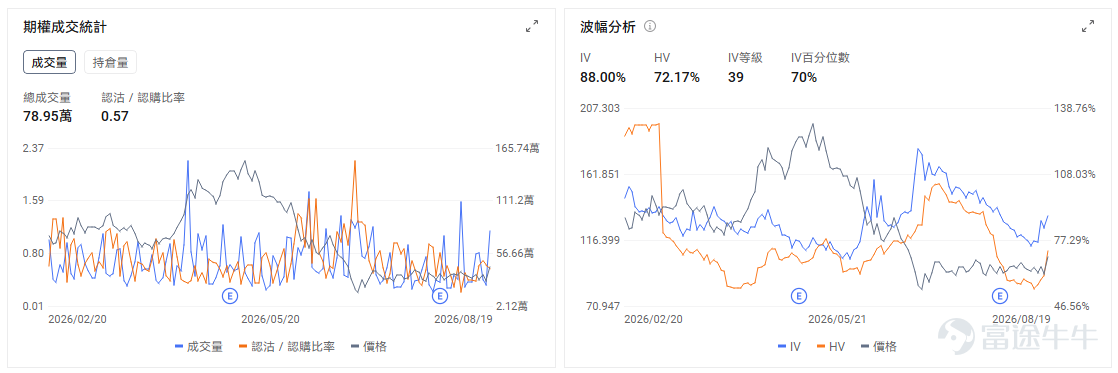Click the 波幅分析 panel title
Image resolution: width=1118 pixels, height=373 pixels.
point(608,27)
